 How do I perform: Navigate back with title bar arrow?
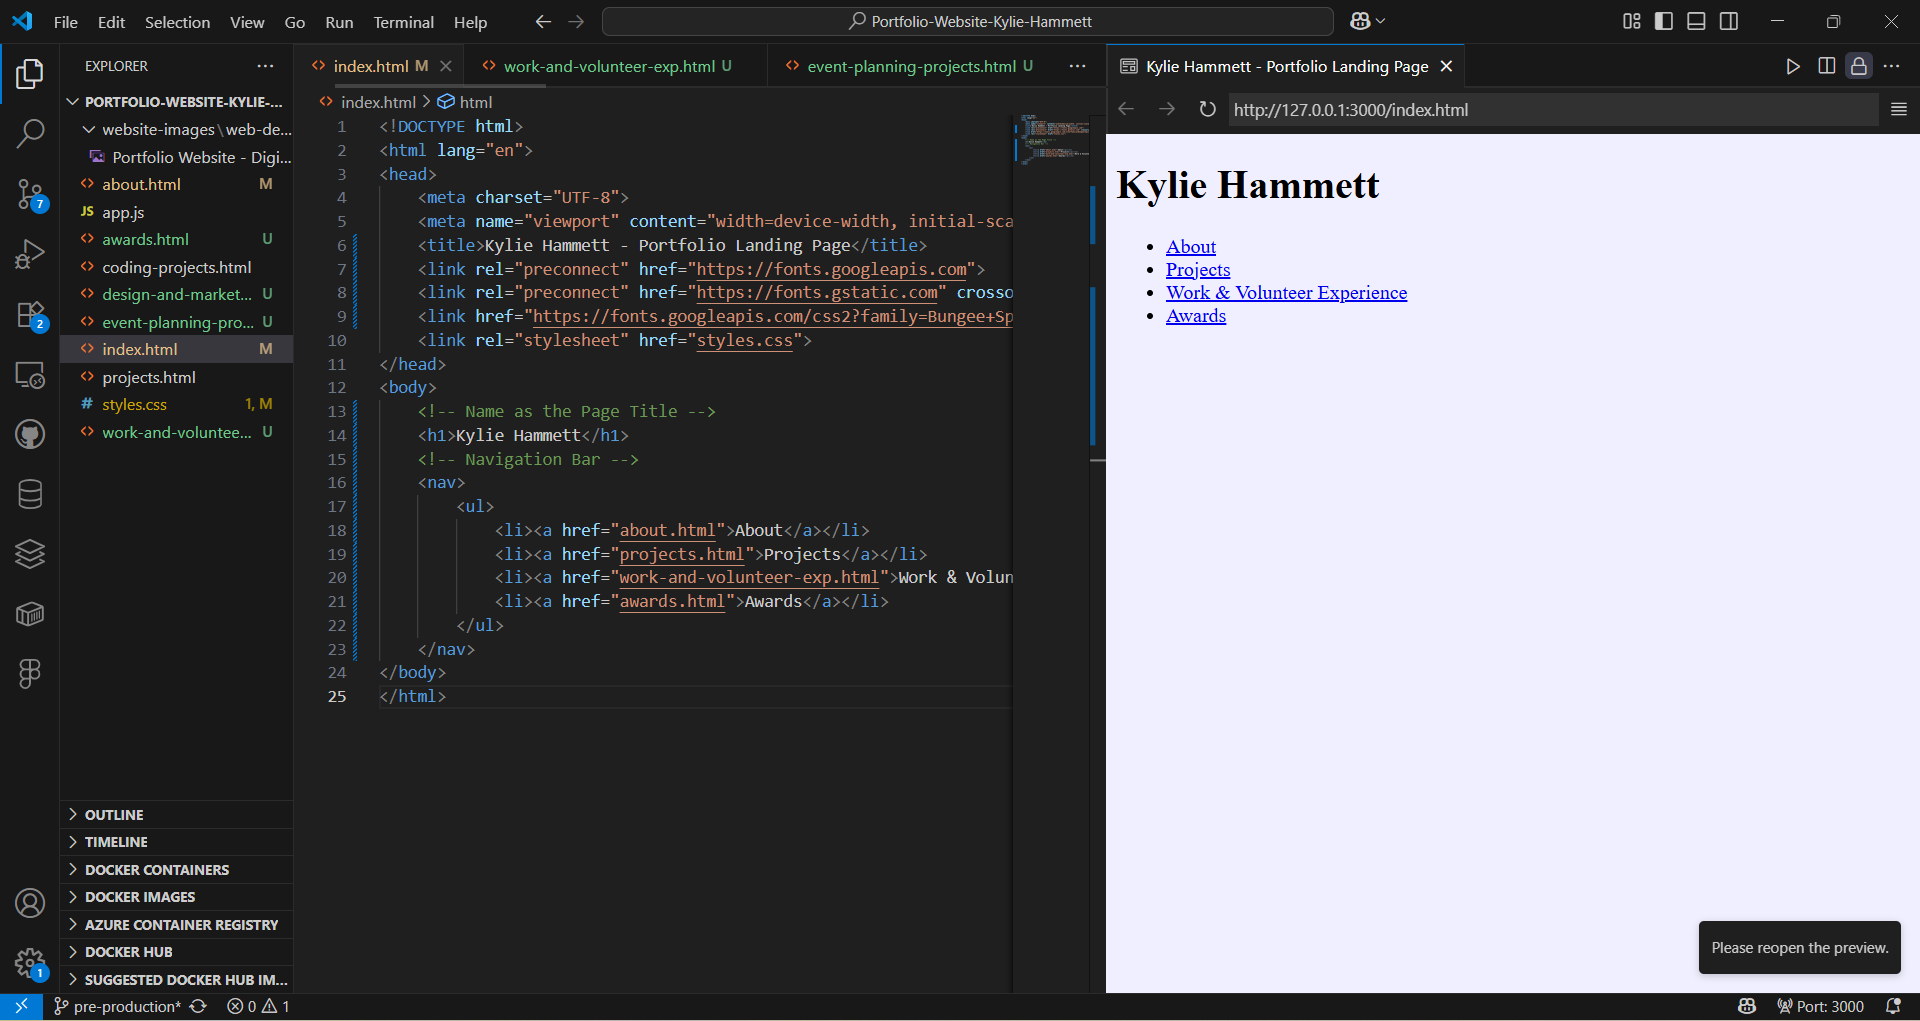(x=543, y=21)
